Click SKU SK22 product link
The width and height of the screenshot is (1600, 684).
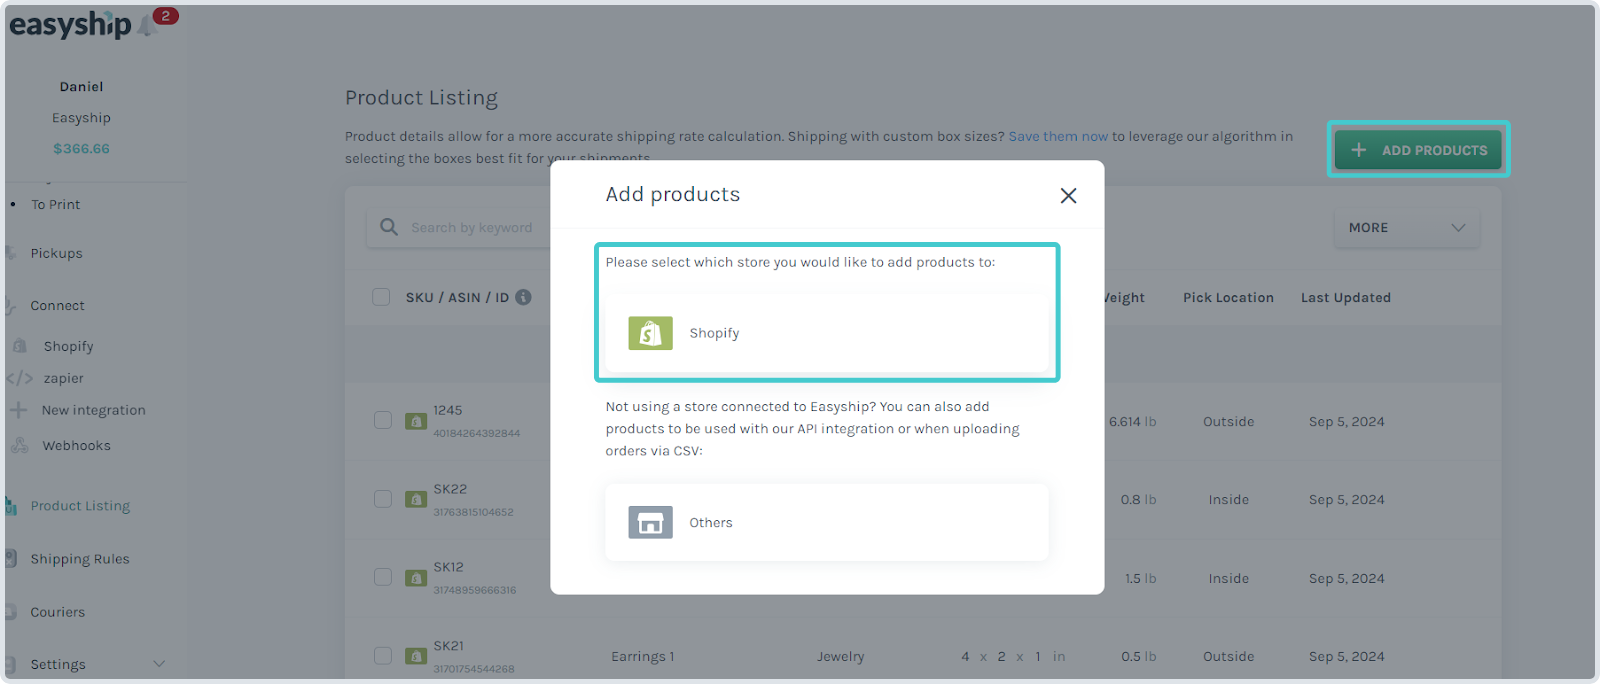point(450,489)
